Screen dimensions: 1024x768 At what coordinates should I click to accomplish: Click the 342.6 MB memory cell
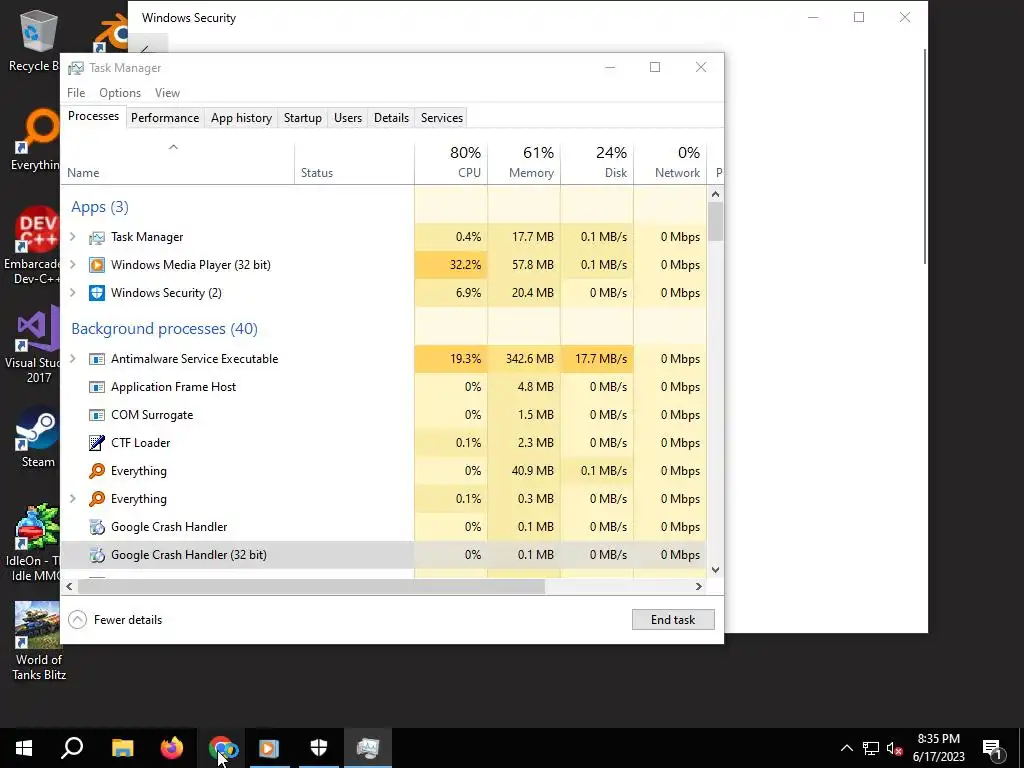point(524,359)
